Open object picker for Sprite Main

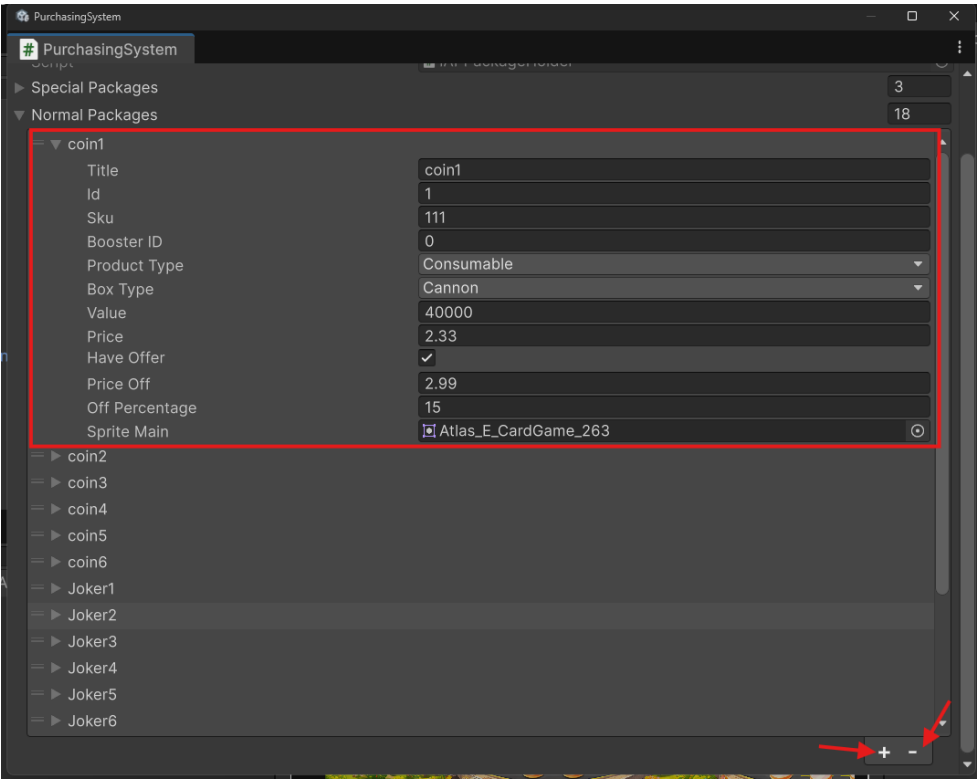[917, 431]
